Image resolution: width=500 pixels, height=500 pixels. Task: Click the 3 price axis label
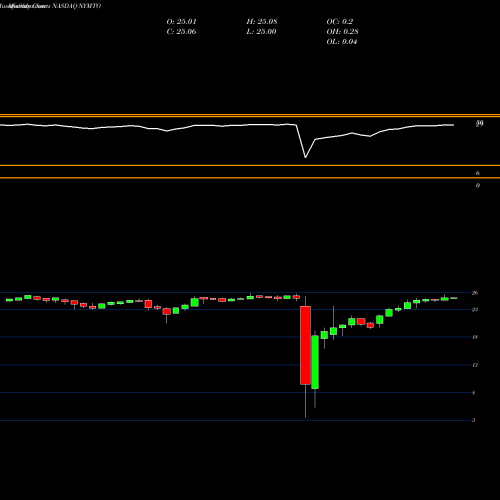click(x=474, y=420)
